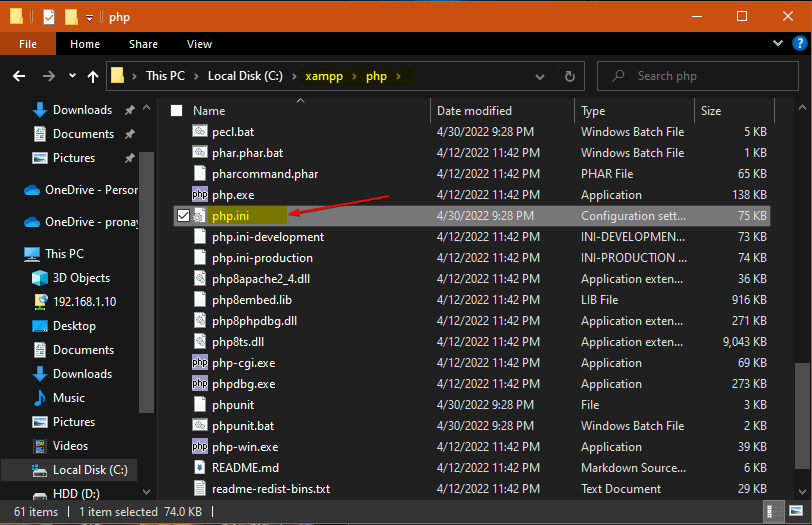Click the navigation pane scrollbar thumb
812x525 pixels.
147,282
